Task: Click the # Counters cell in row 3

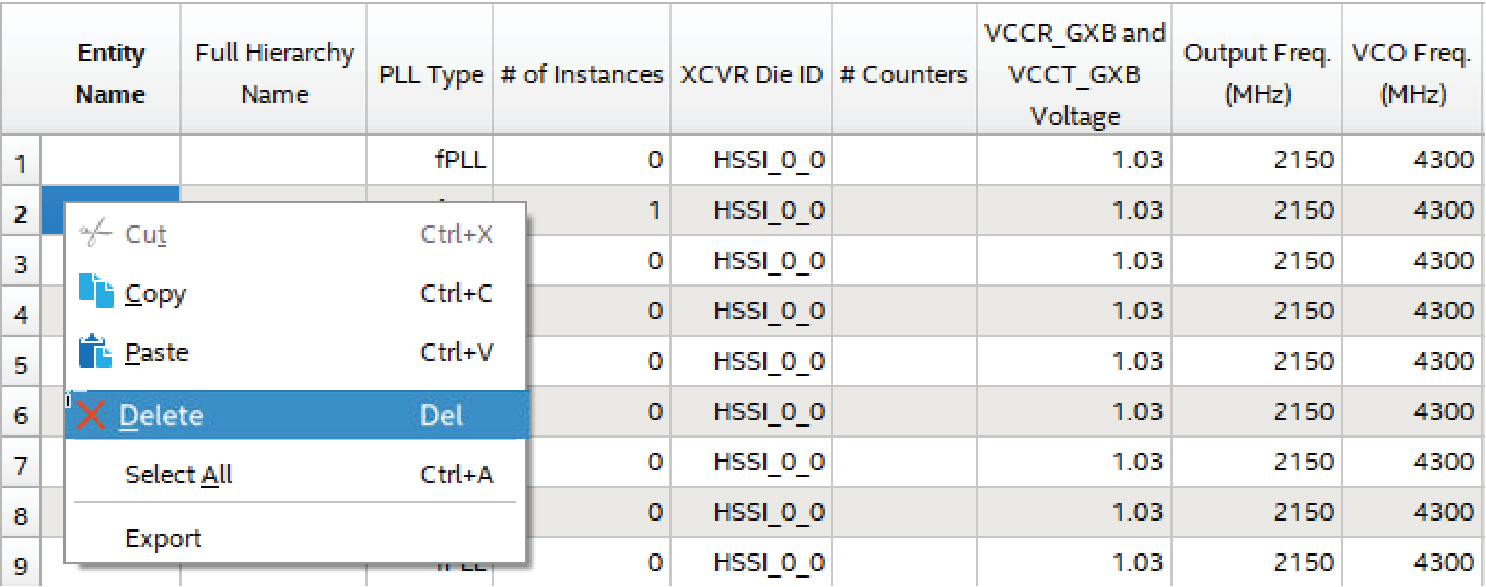Action: tap(904, 261)
